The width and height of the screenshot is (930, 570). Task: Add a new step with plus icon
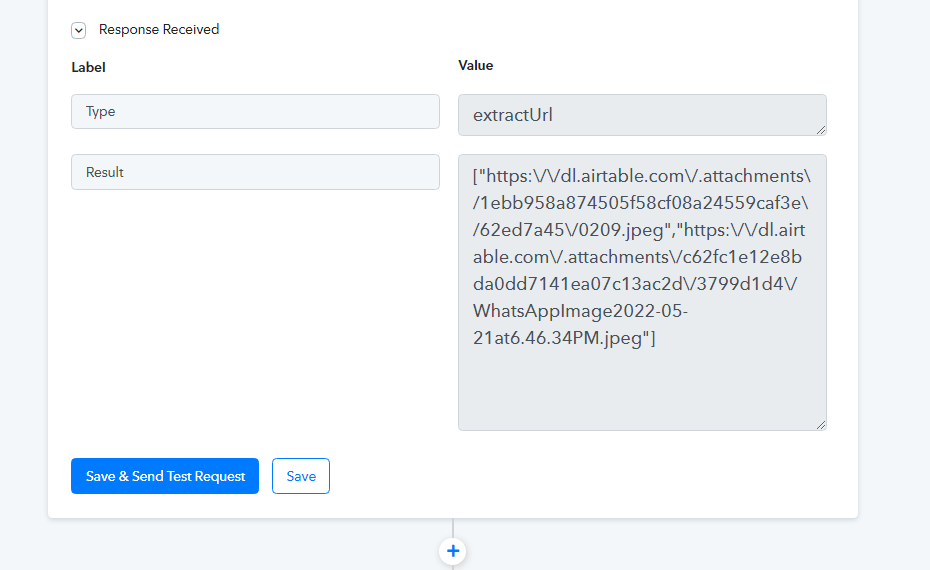(453, 551)
